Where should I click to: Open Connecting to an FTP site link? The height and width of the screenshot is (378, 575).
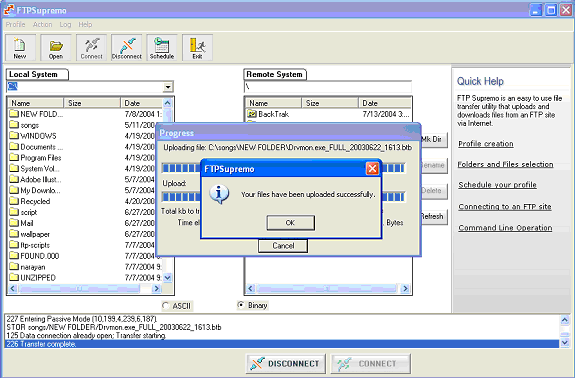tap(505, 206)
